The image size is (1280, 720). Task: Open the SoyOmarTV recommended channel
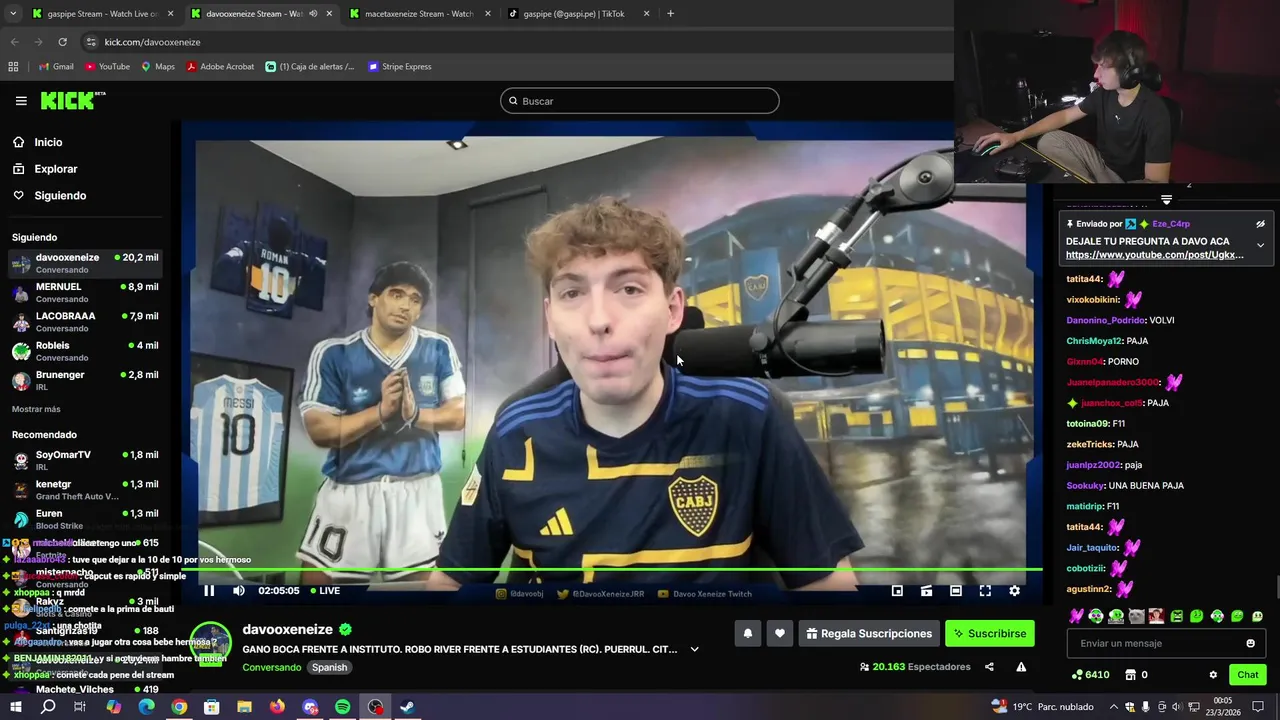85,460
